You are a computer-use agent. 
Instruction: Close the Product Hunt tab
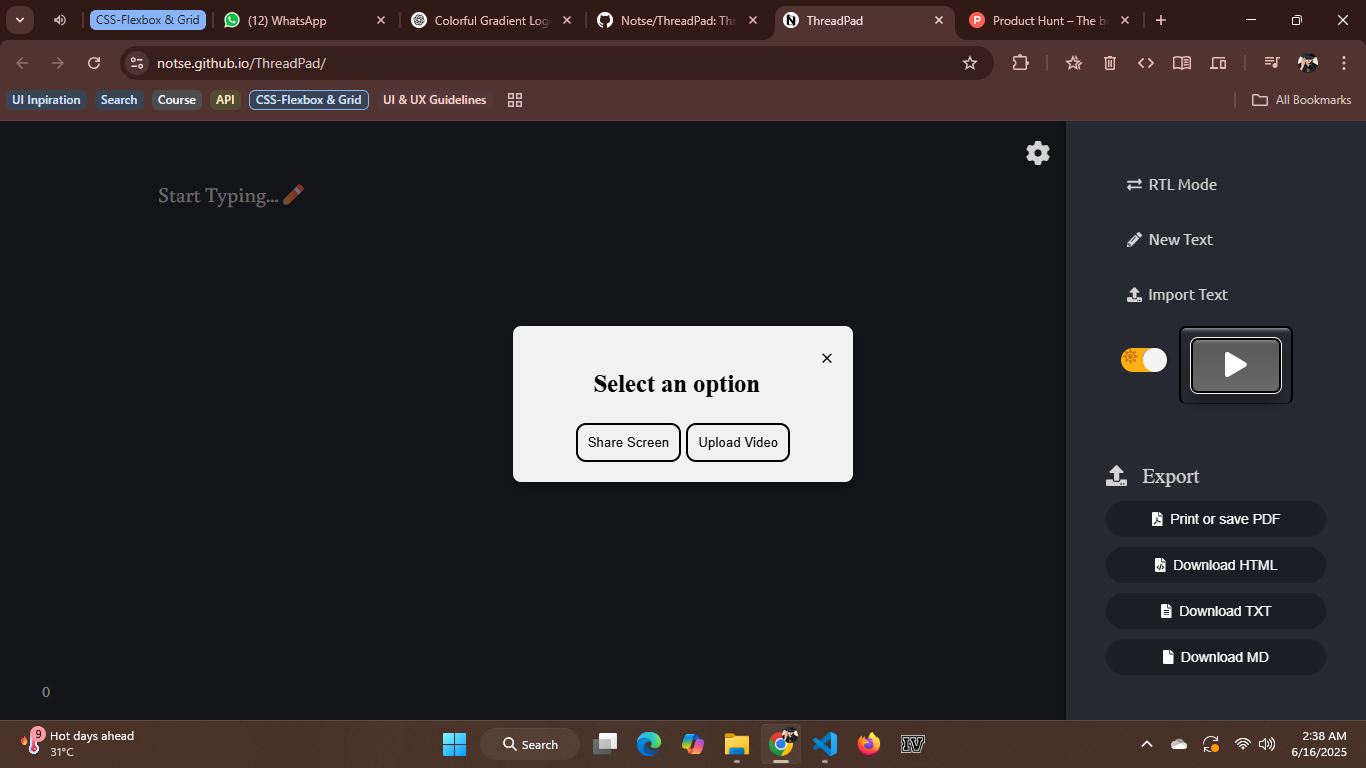(x=1125, y=20)
